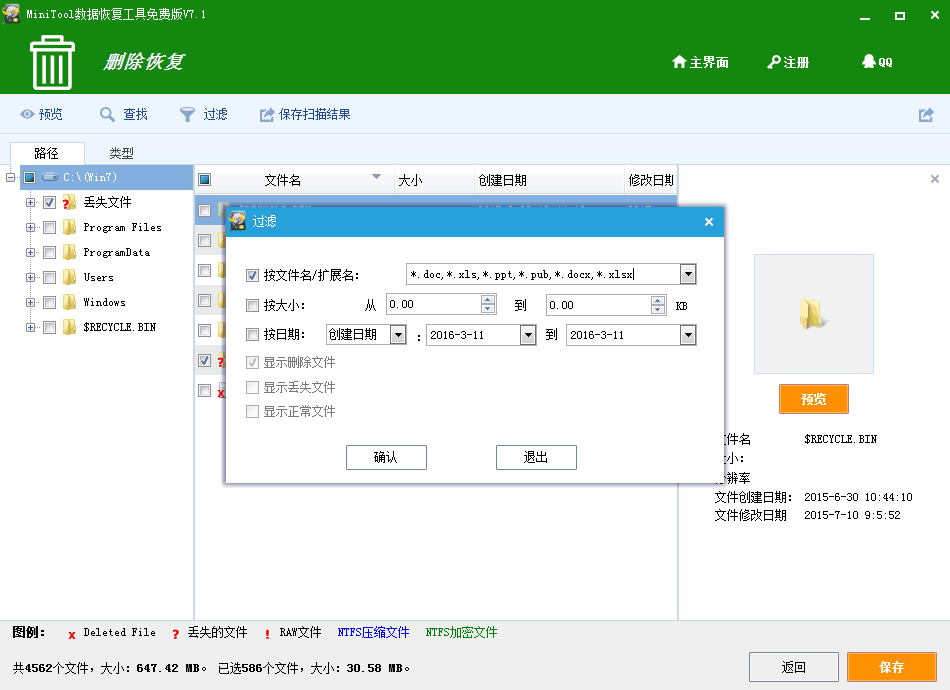Click the minimum size 0.00 field

click(x=434, y=304)
